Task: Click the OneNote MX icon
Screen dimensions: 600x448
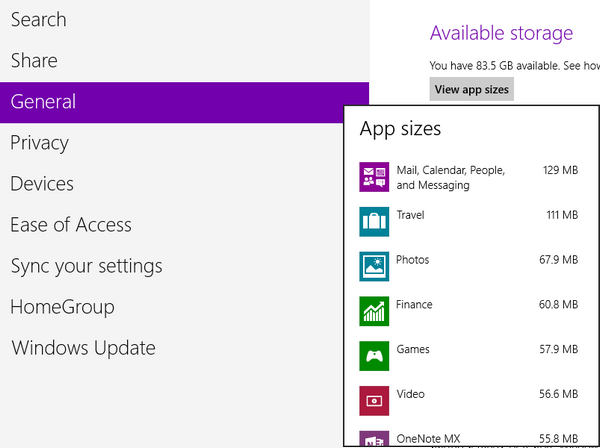Action: click(374, 438)
